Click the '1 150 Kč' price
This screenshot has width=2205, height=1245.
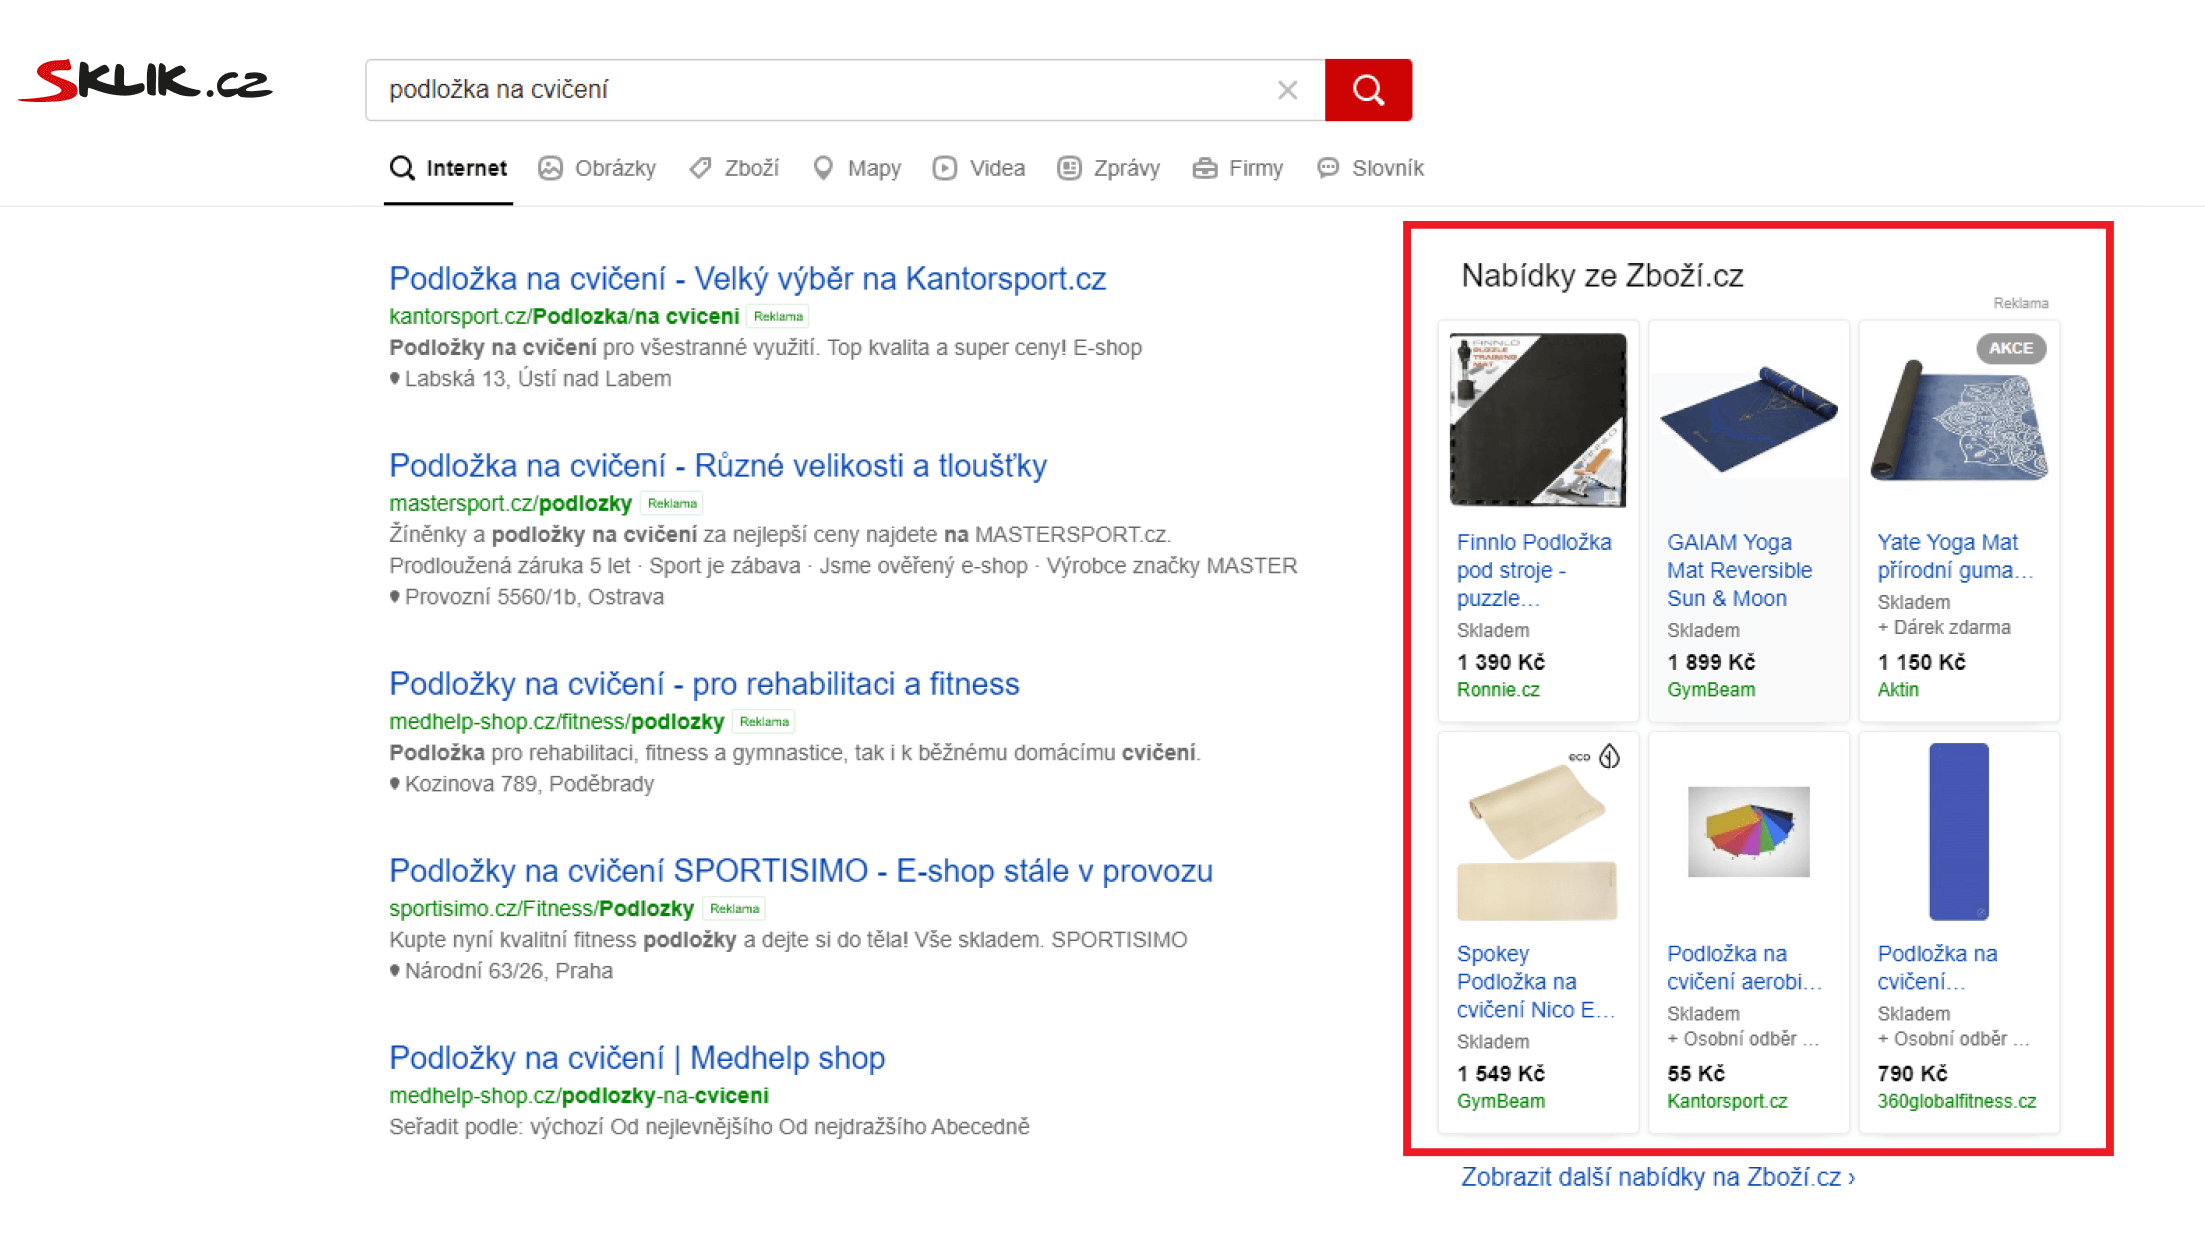coord(1921,662)
